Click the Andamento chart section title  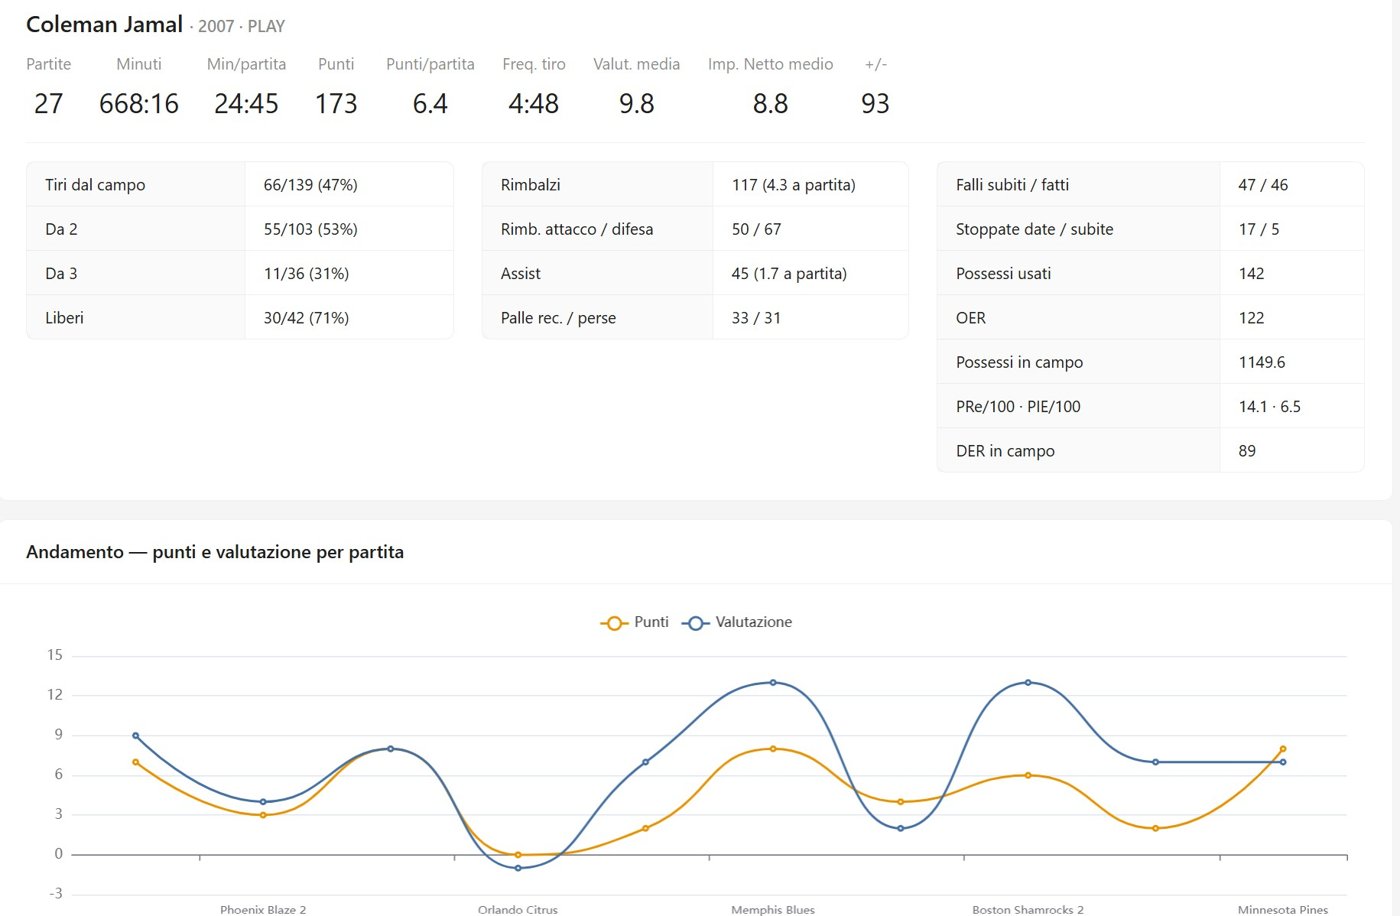pos(215,552)
